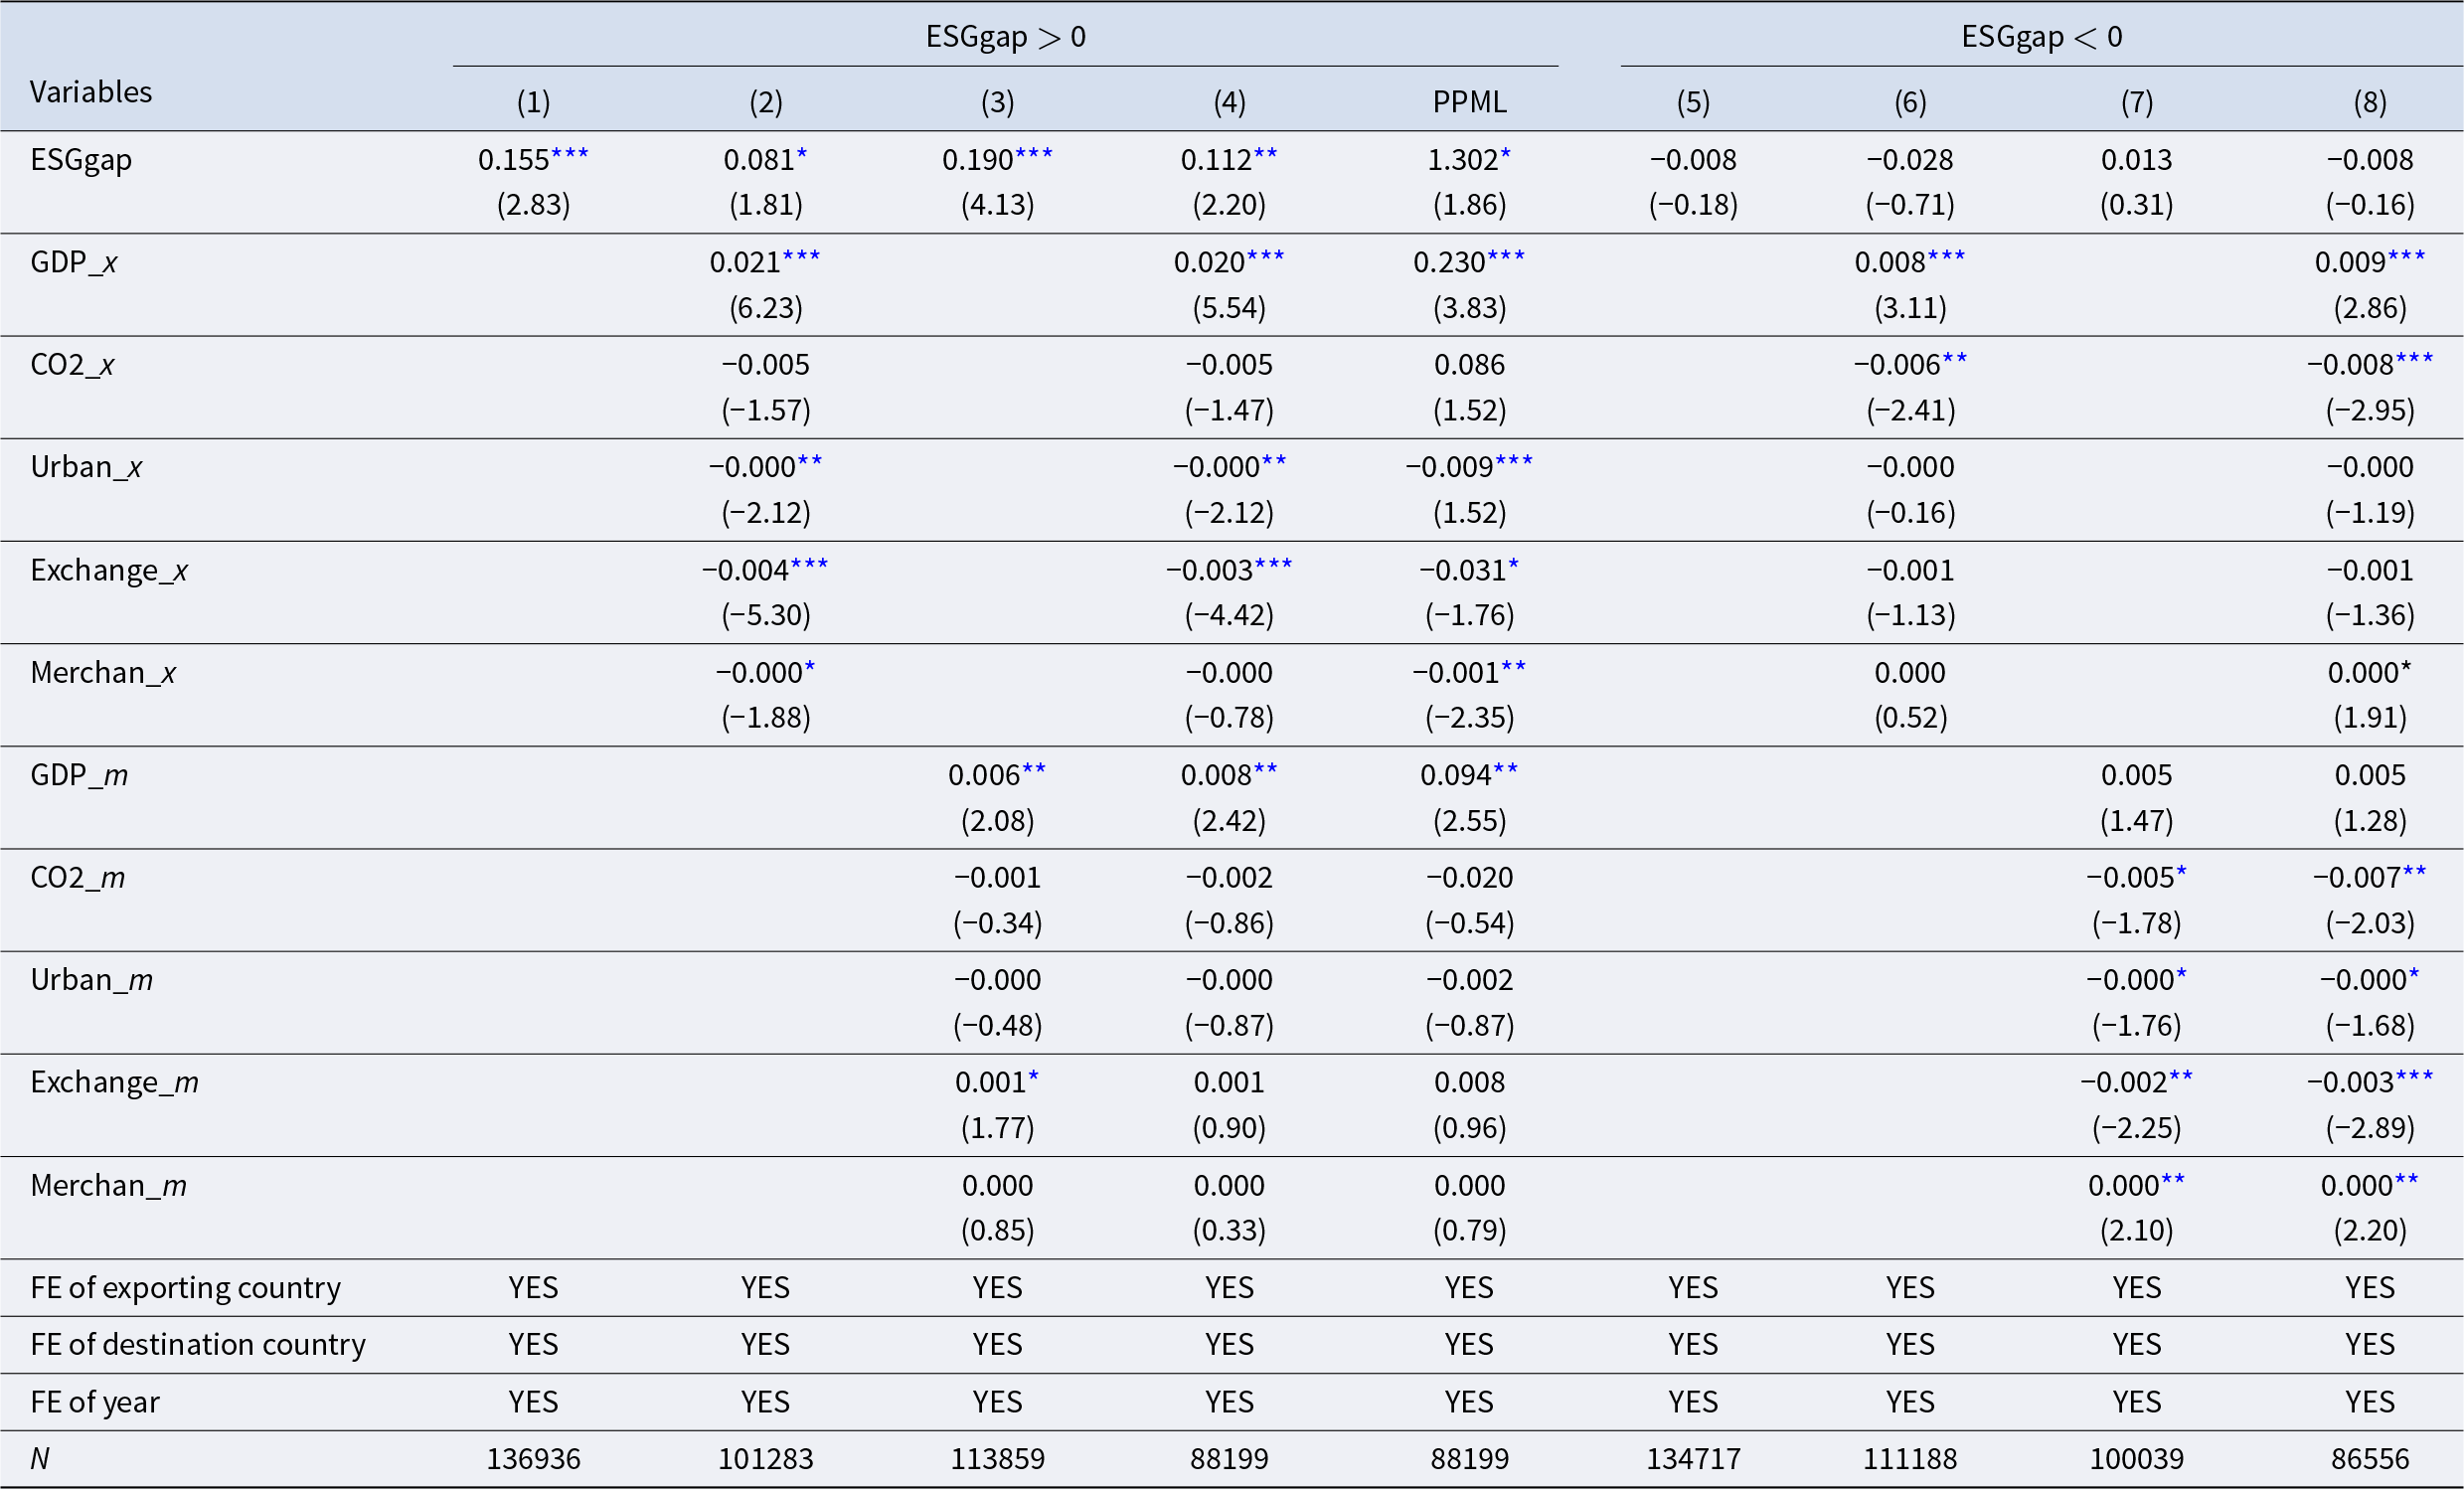Click column header (8)

point(2369,102)
